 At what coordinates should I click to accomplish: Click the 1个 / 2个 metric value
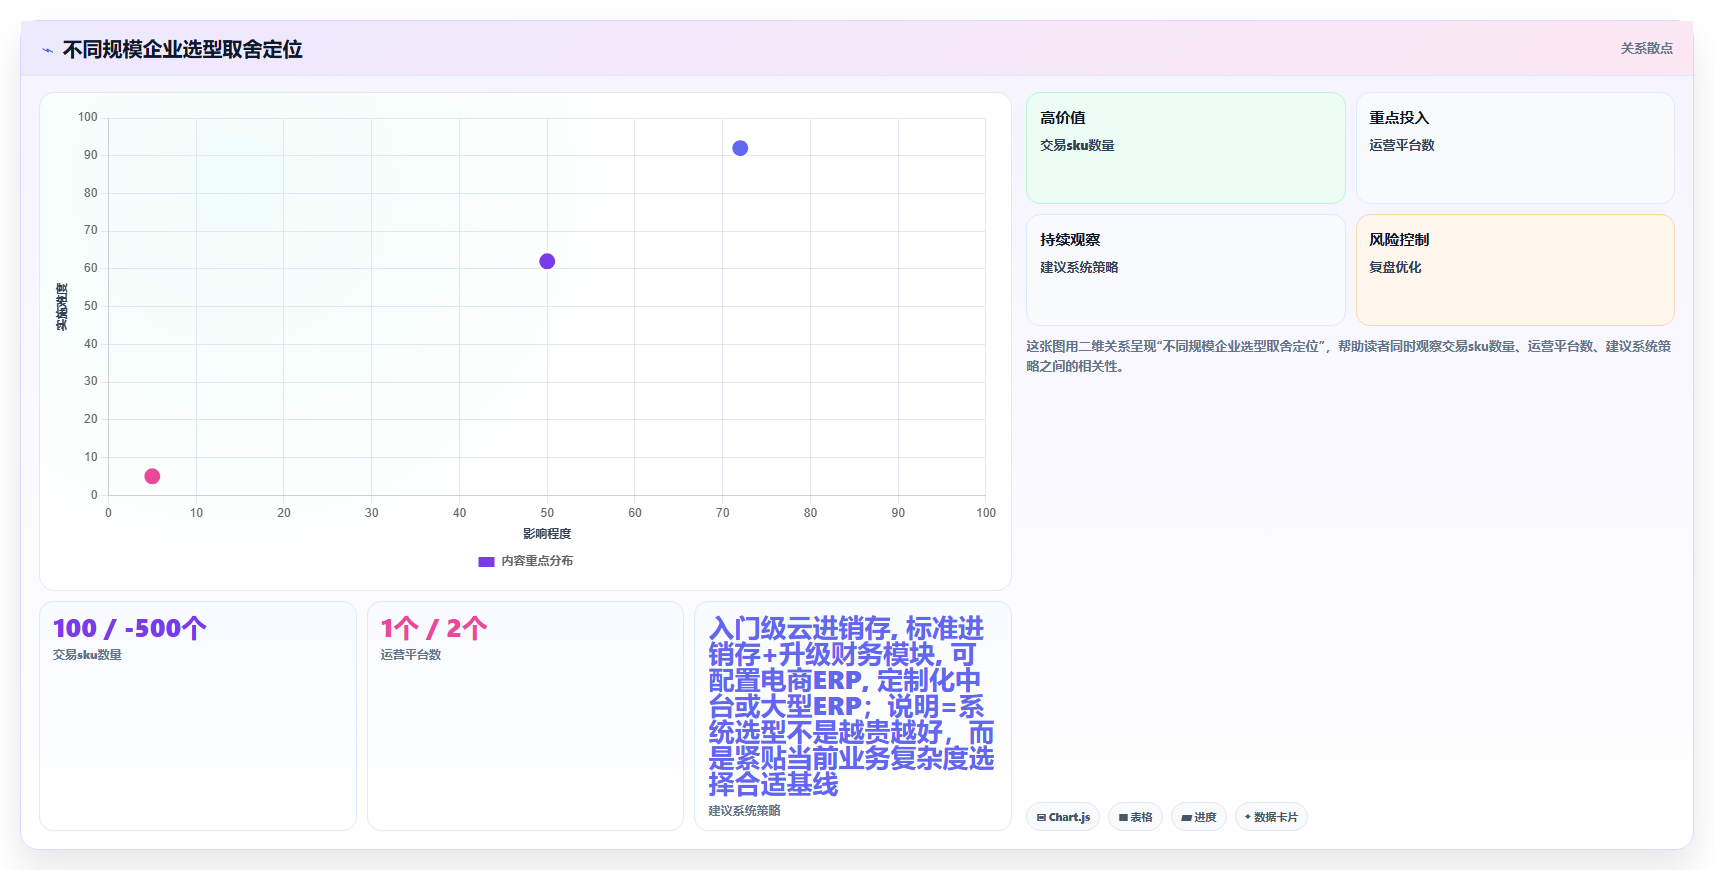pyautogui.click(x=434, y=629)
